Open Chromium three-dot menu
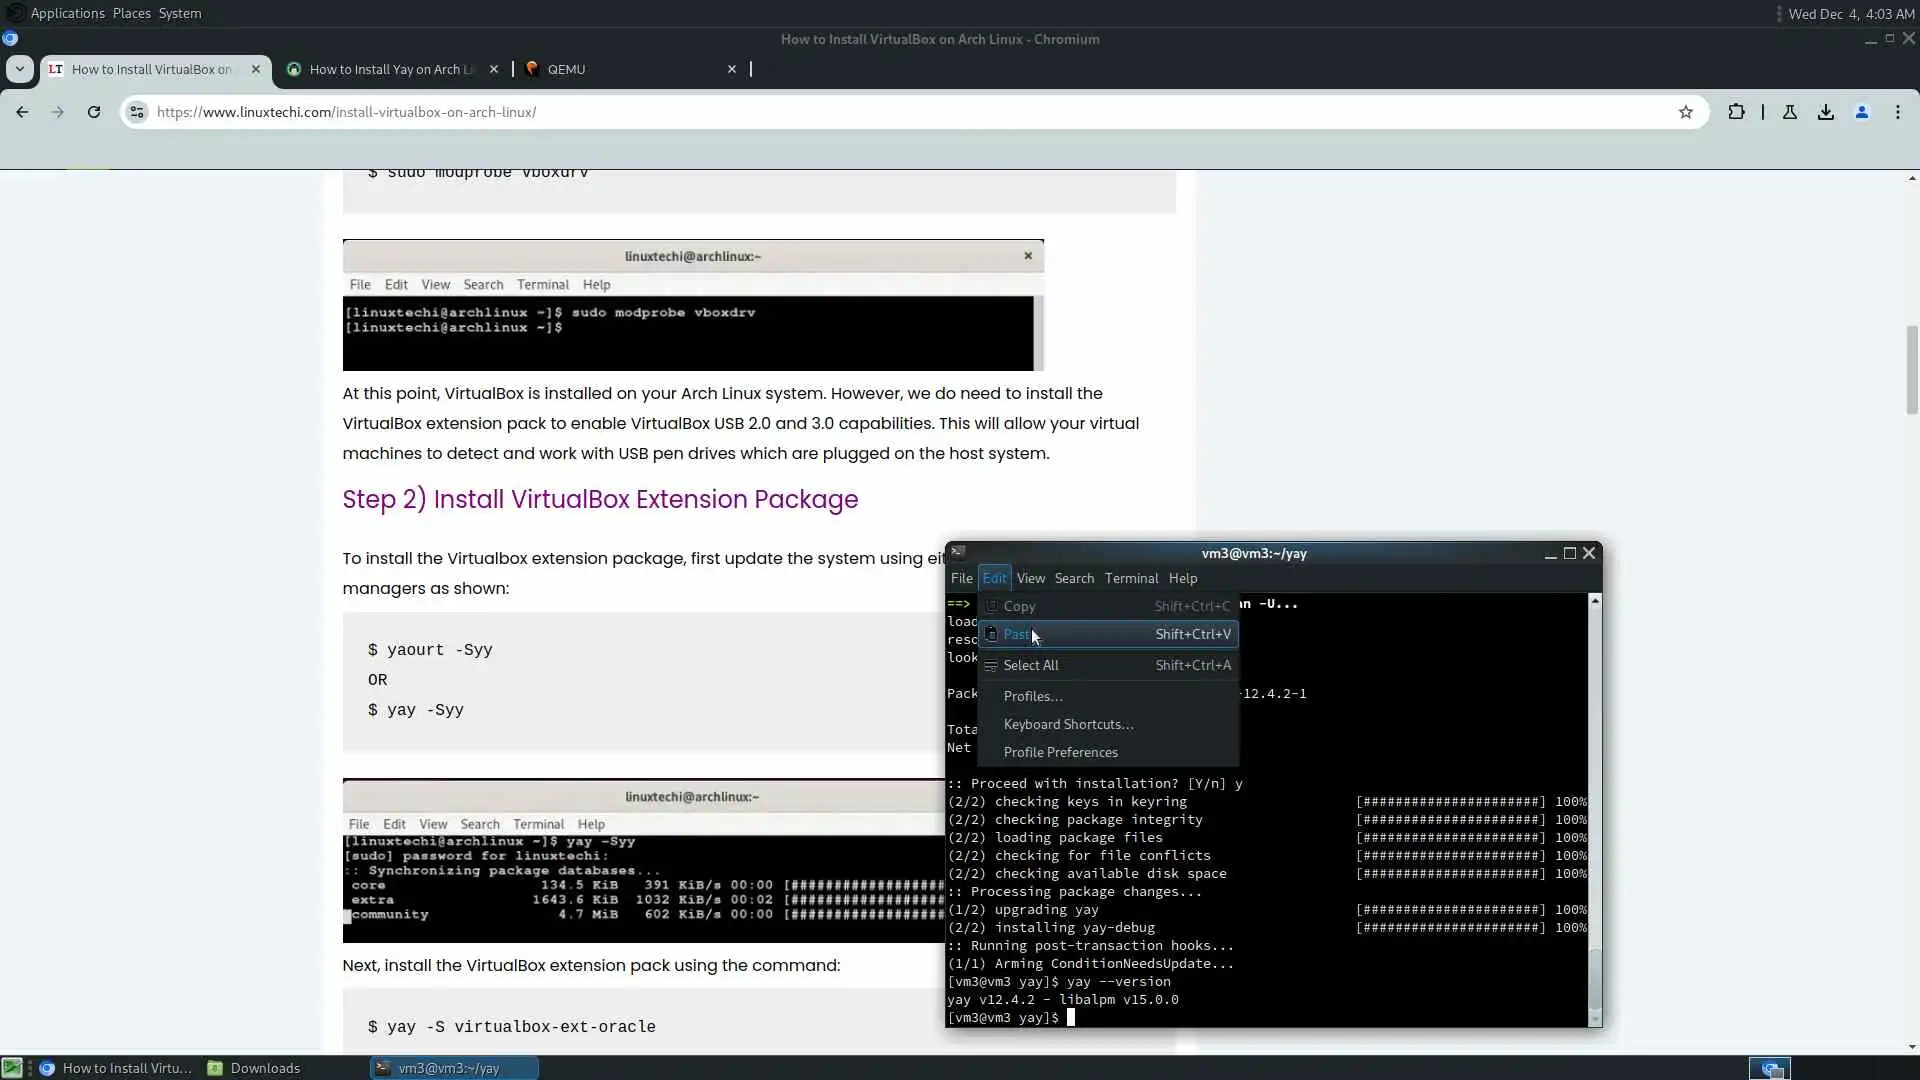Image resolution: width=1920 pixels, height=1080 pixels. (1898, 112)
